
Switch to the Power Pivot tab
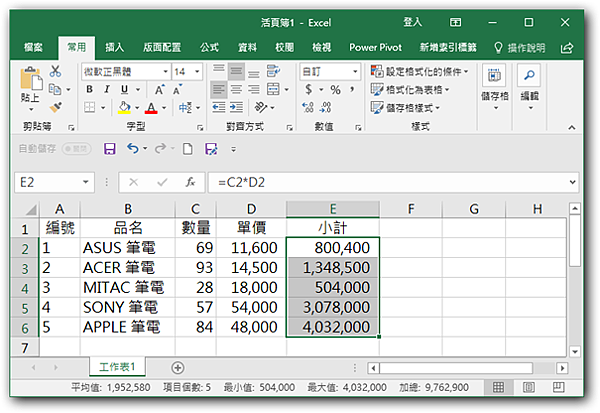point(375,47)
